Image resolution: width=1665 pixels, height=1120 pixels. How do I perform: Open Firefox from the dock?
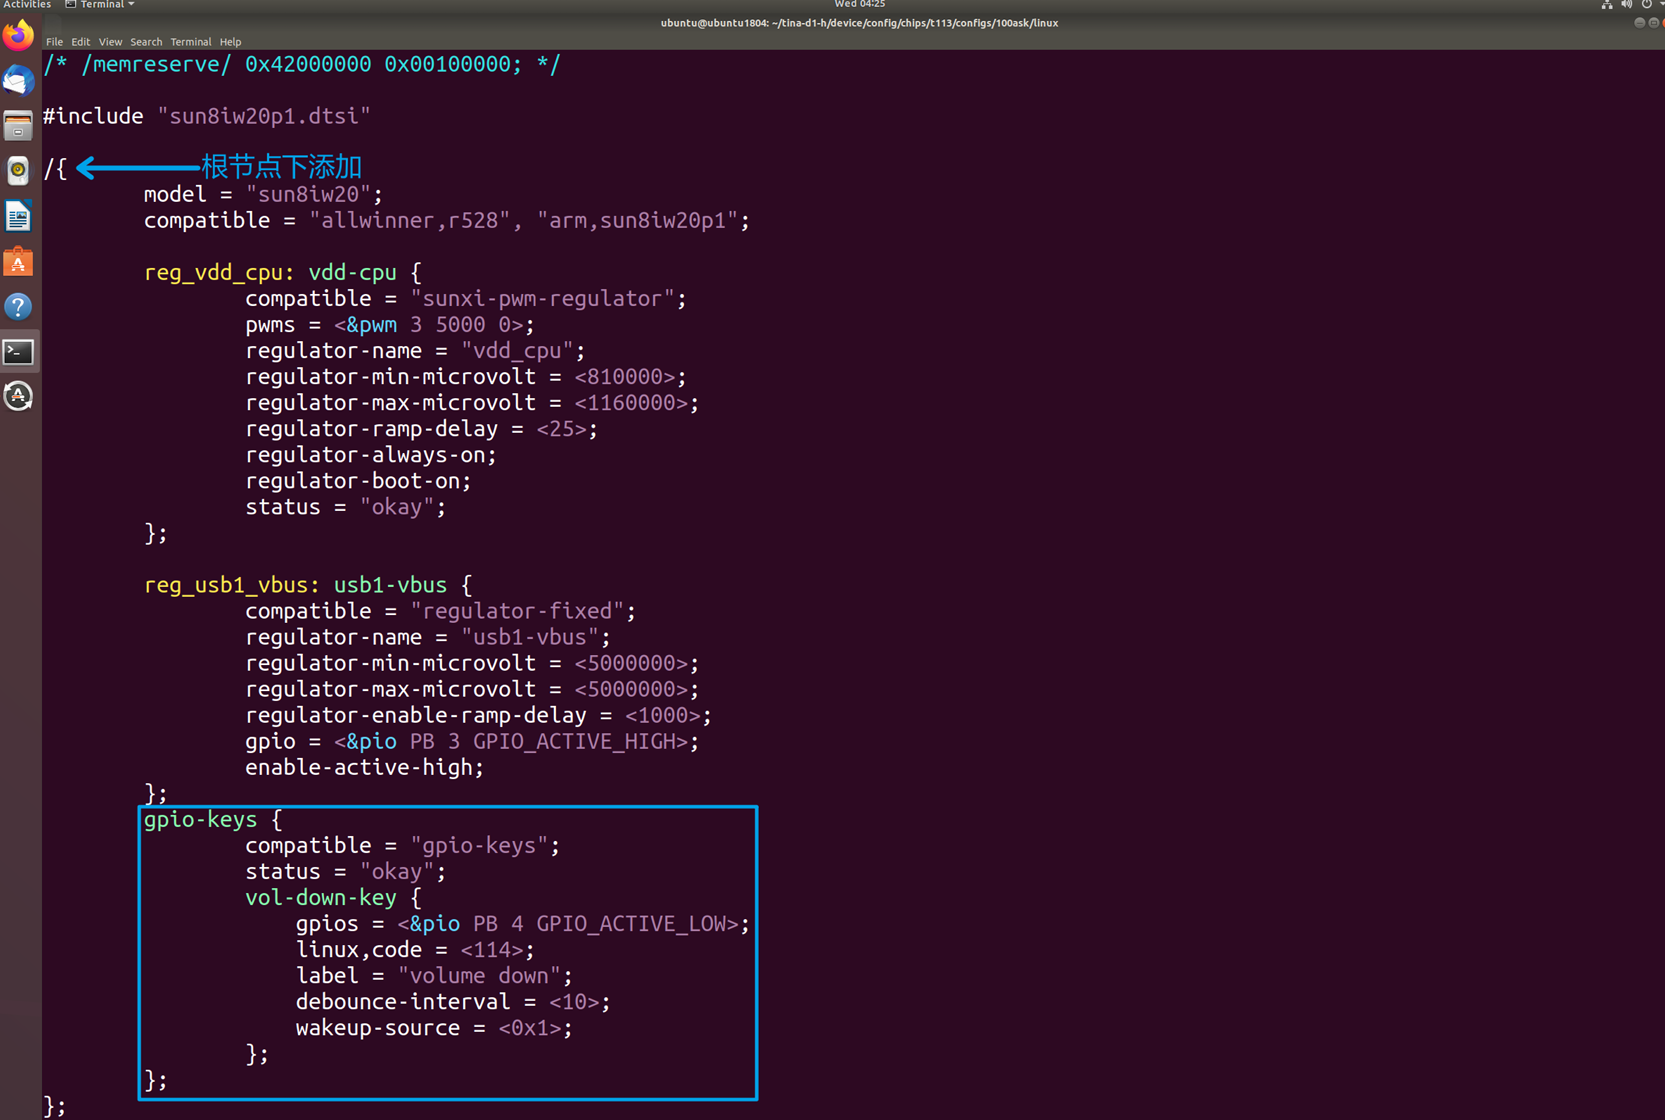(18, 37)
